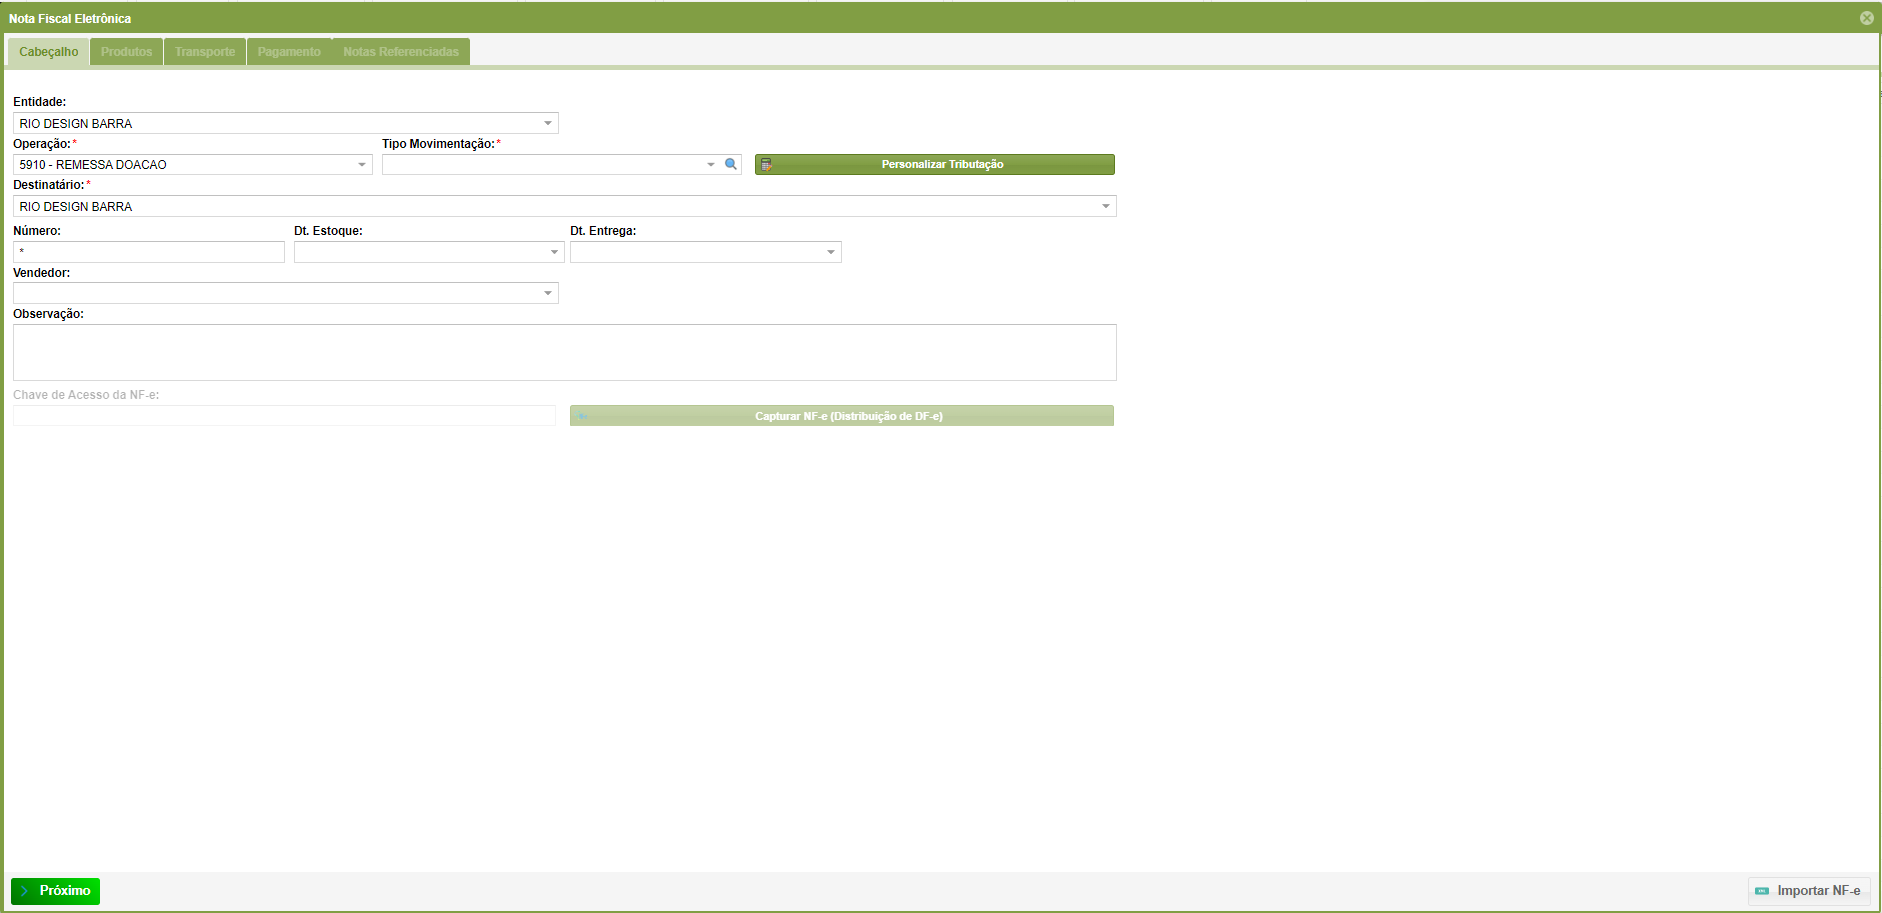Switch to the Produtos tab
The width and height of the screenshot is (1882, 913).
[126, 51]
